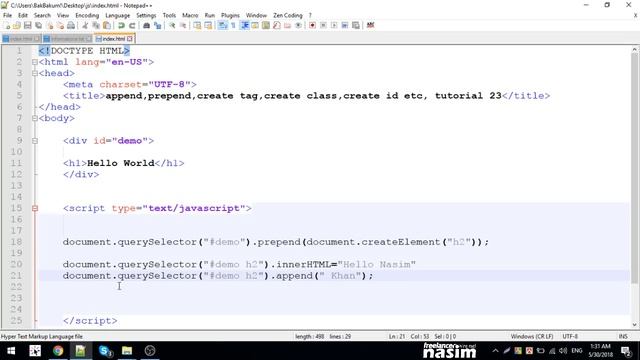This screenshot has width=640, height=360.
Task: Collapse the html tag fold on line 2
Action: pos(35,62)
